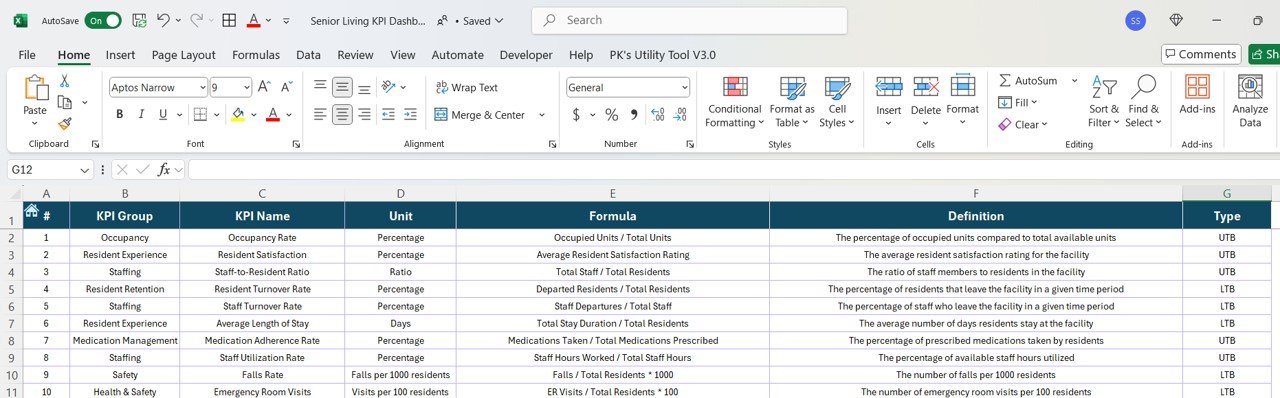Click the Comments button

pyautogui.click(x=1200, y=54)
